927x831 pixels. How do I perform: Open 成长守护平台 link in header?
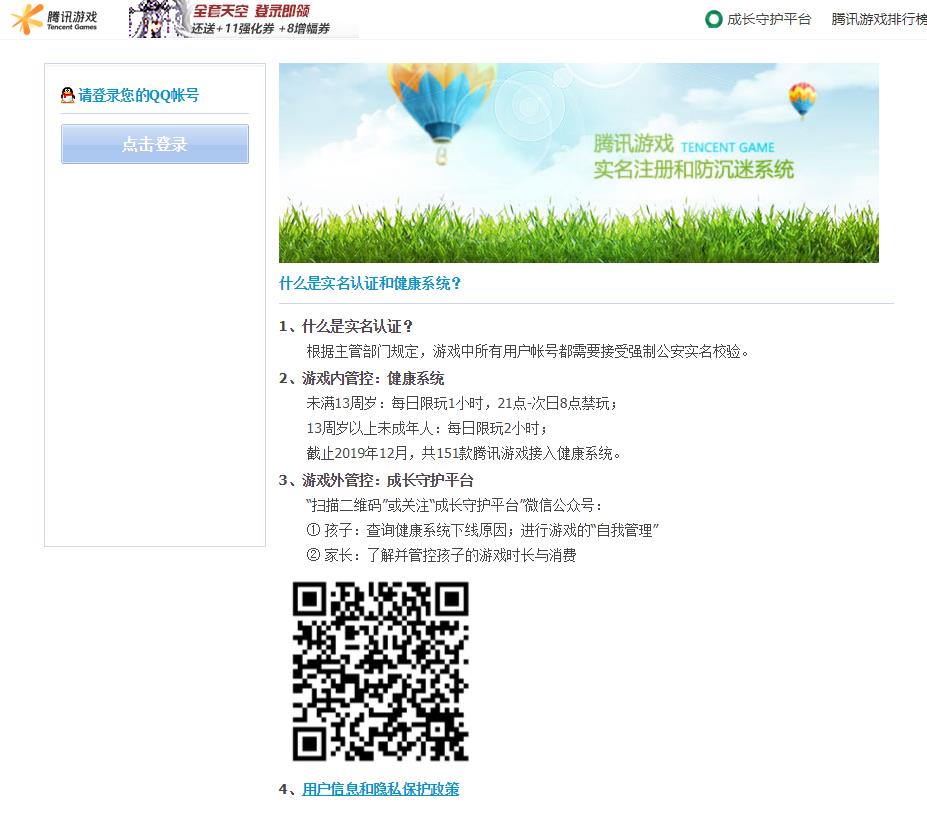769,20
